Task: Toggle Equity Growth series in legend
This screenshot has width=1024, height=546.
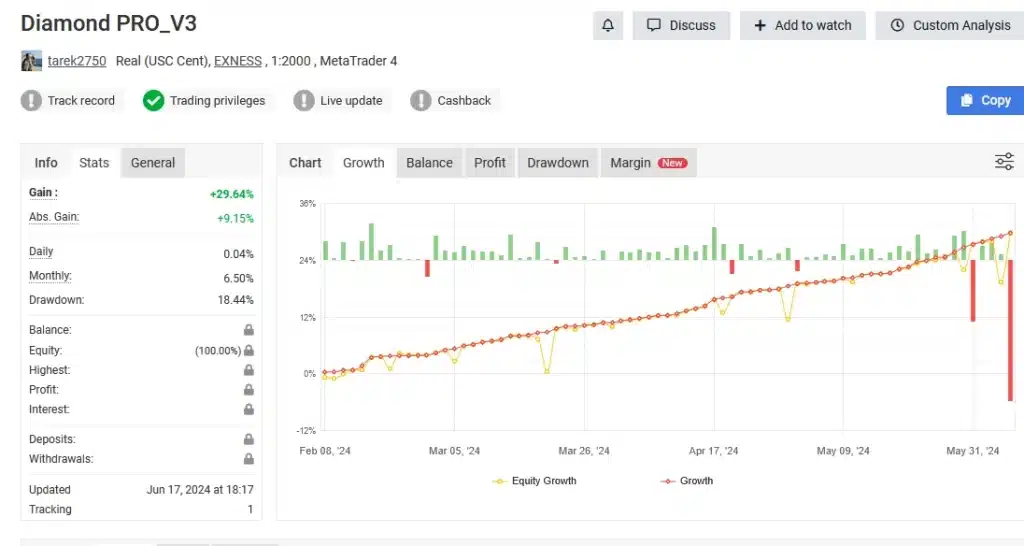Action: click(x=534, y=481)
